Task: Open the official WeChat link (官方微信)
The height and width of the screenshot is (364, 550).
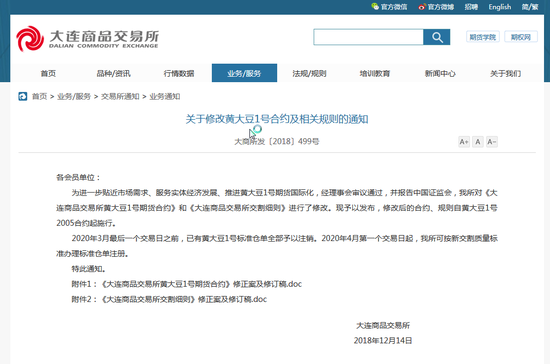Action: pyautogui.click(x=389, y=7)
